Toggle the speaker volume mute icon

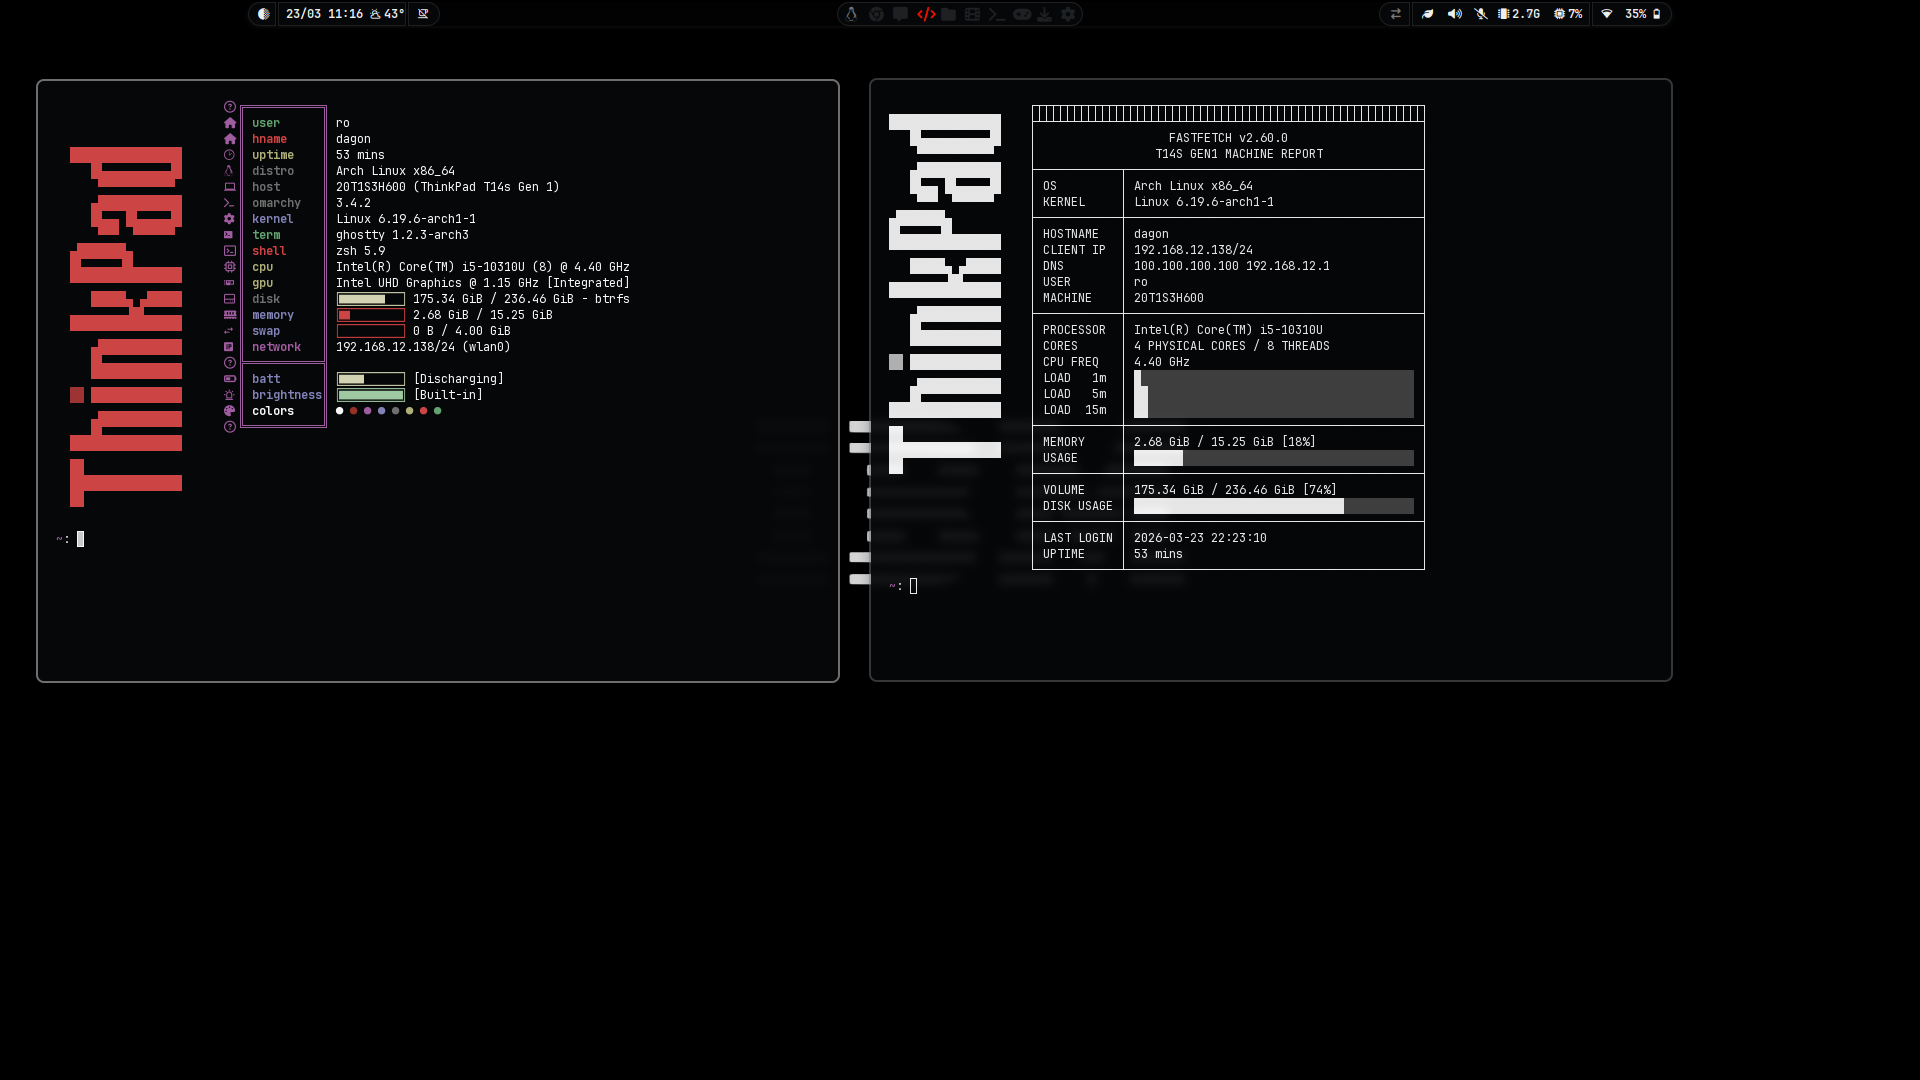pyautogui.click(x=1454, y=14)
